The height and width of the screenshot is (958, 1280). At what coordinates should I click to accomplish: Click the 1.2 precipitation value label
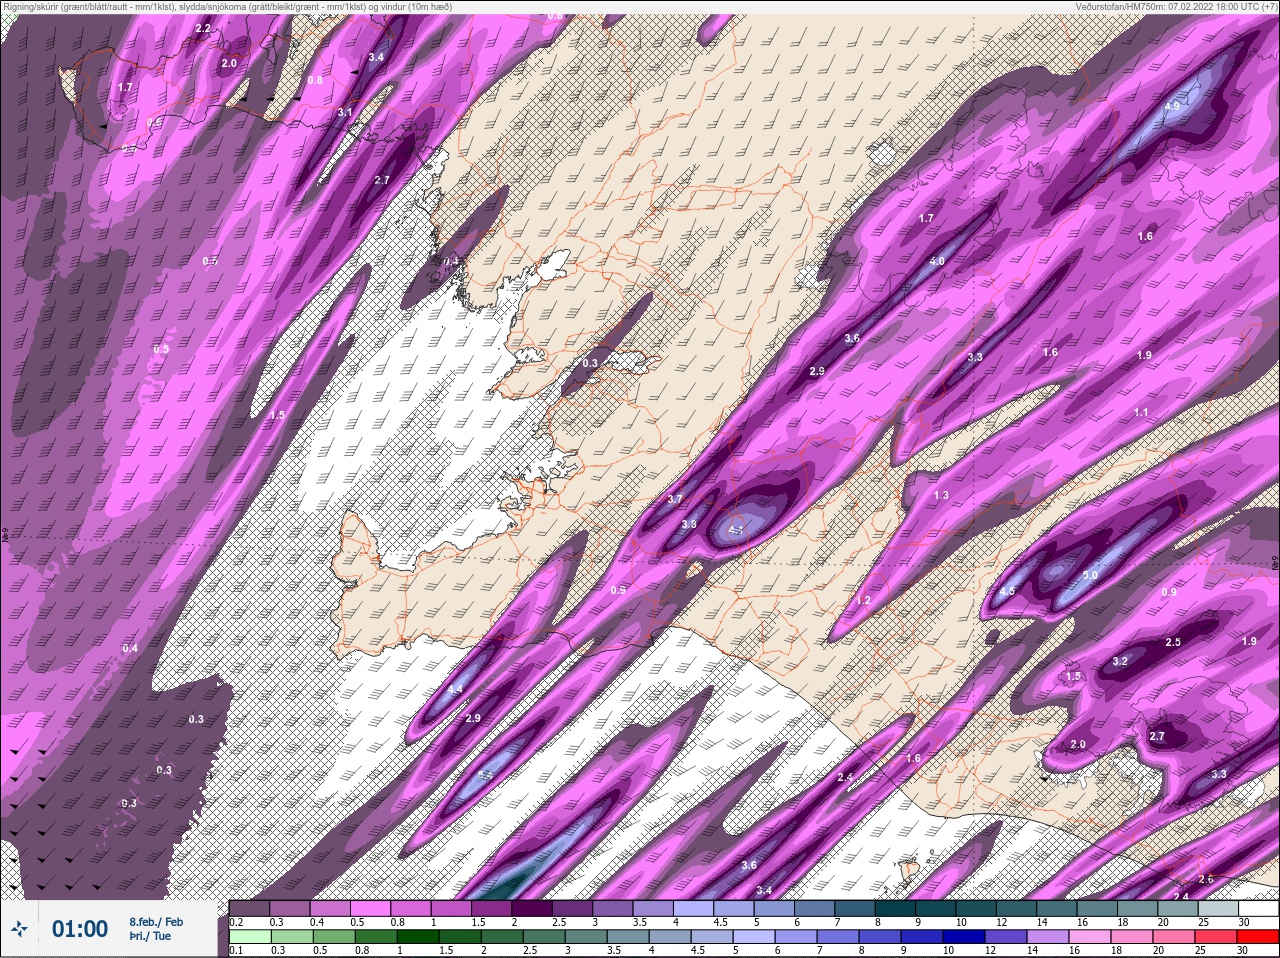click(864, 600)
